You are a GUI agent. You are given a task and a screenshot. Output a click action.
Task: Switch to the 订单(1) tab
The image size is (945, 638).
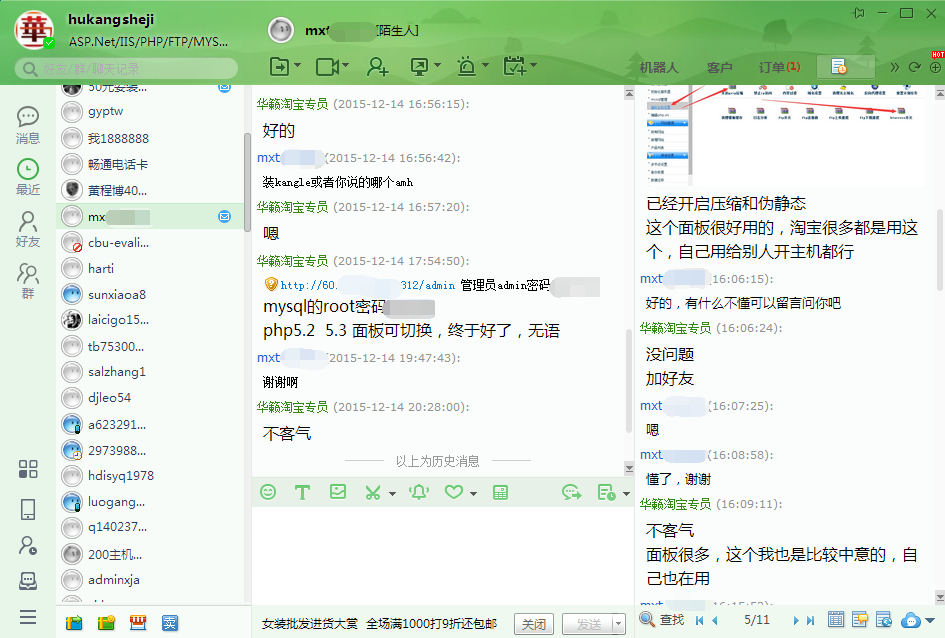pos(779,67)
